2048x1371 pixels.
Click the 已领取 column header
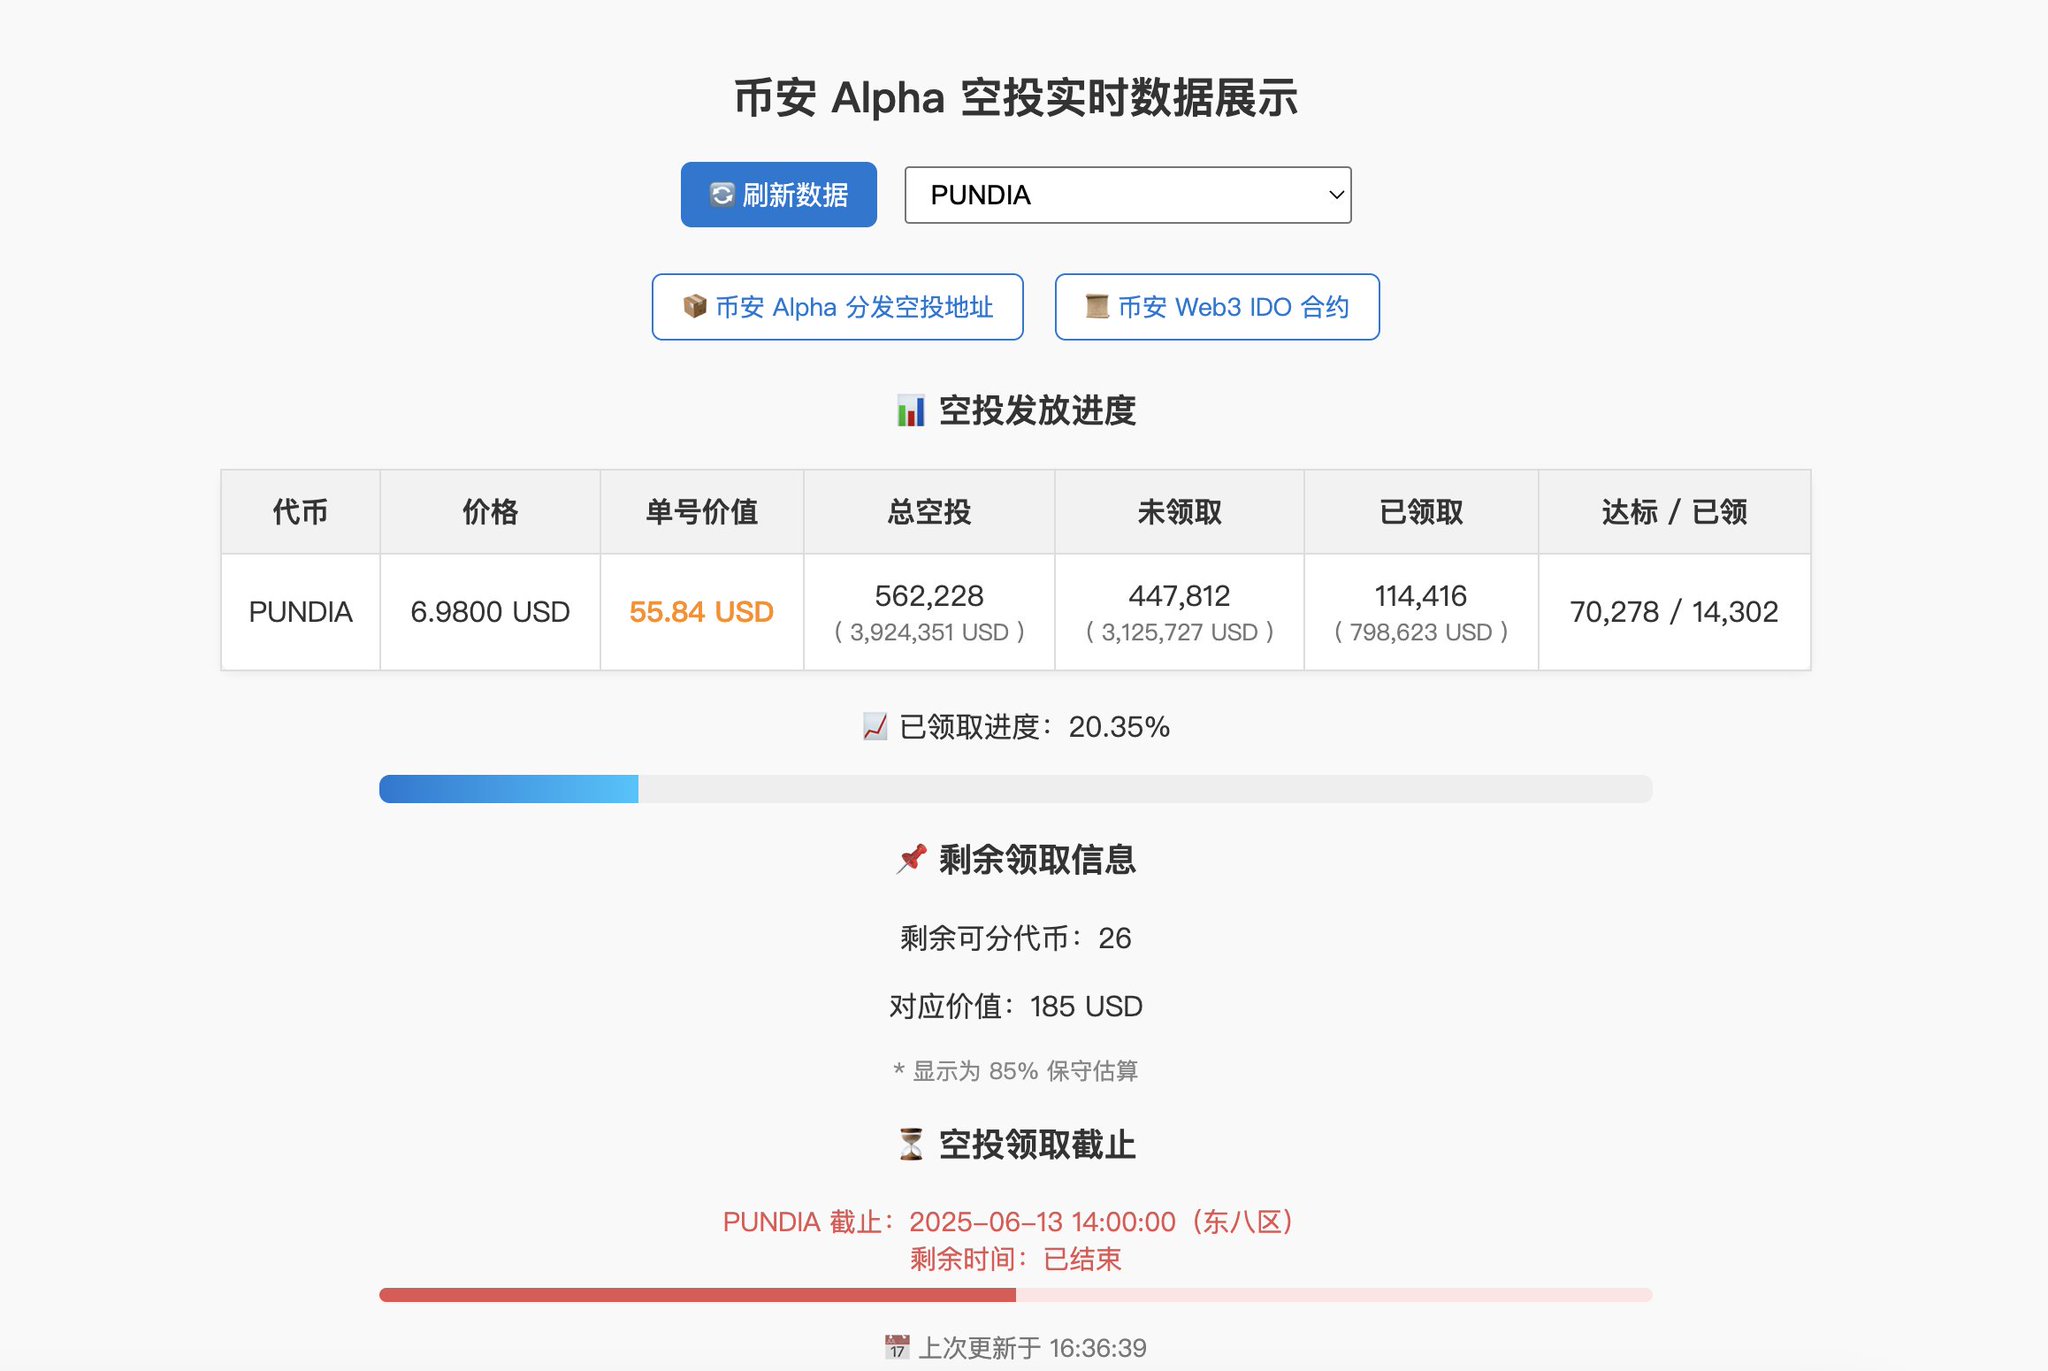[1421, 512]
